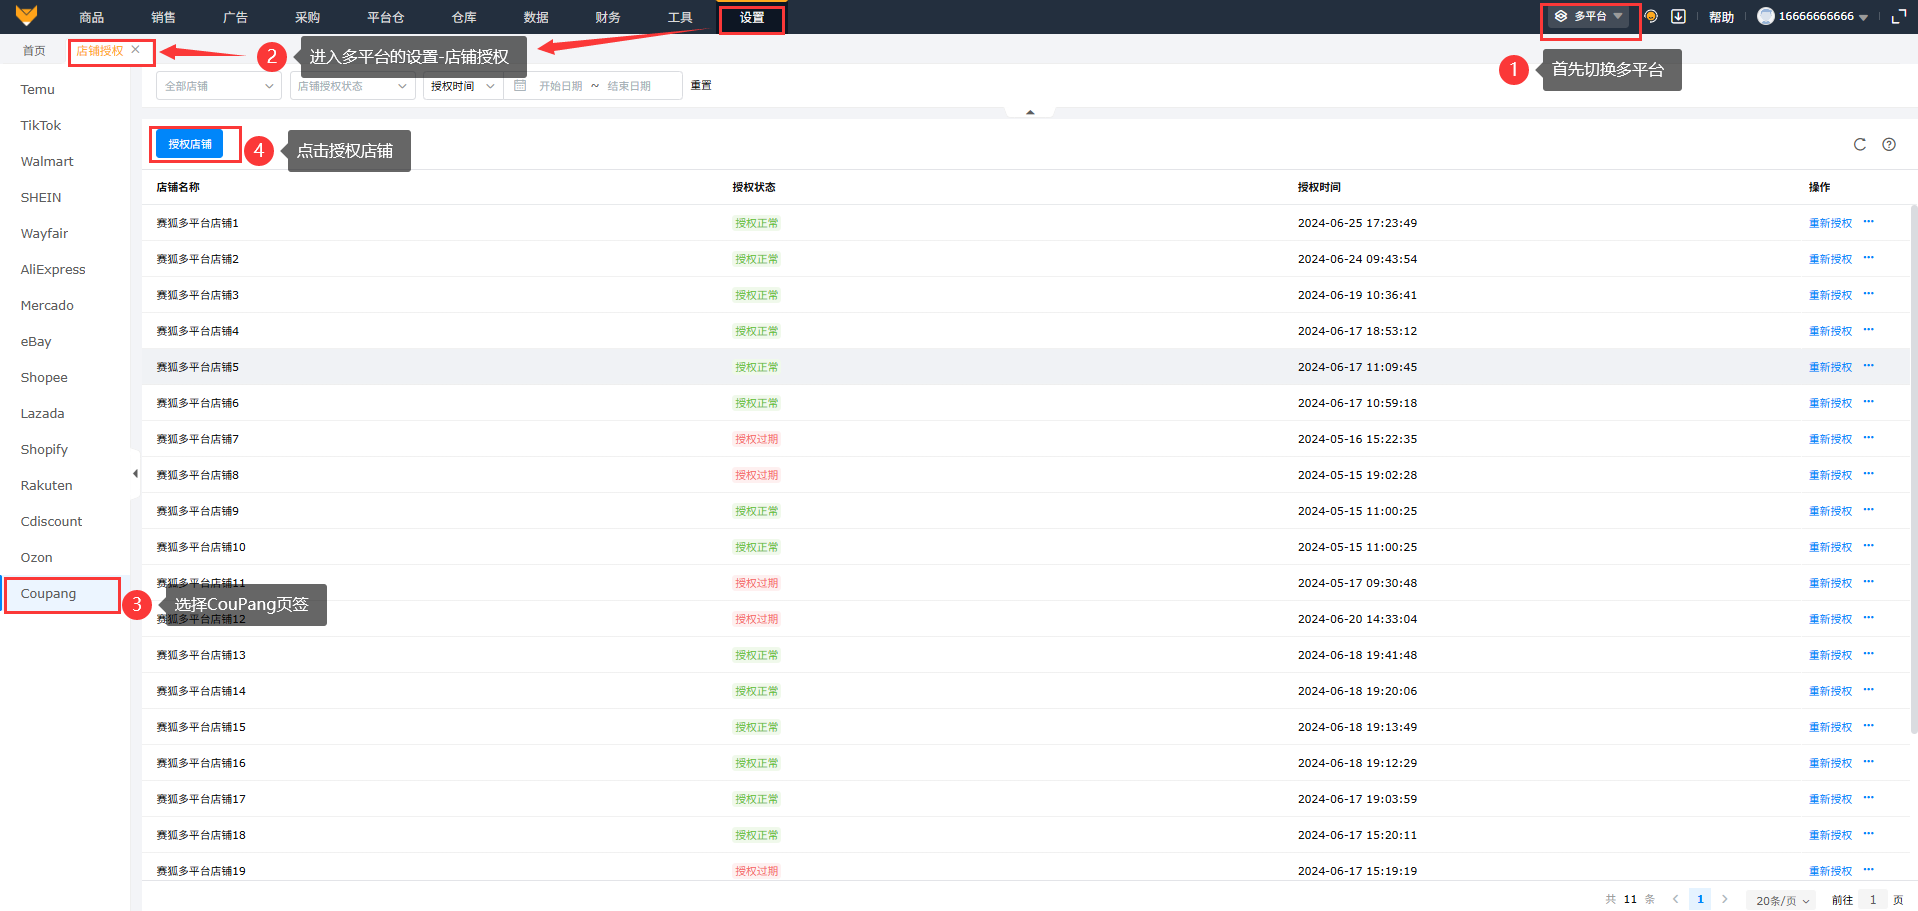Open the 店铺授权状态 filter dropdown
The width and height of the screenshot is (1918, 911).
[352, 86]
